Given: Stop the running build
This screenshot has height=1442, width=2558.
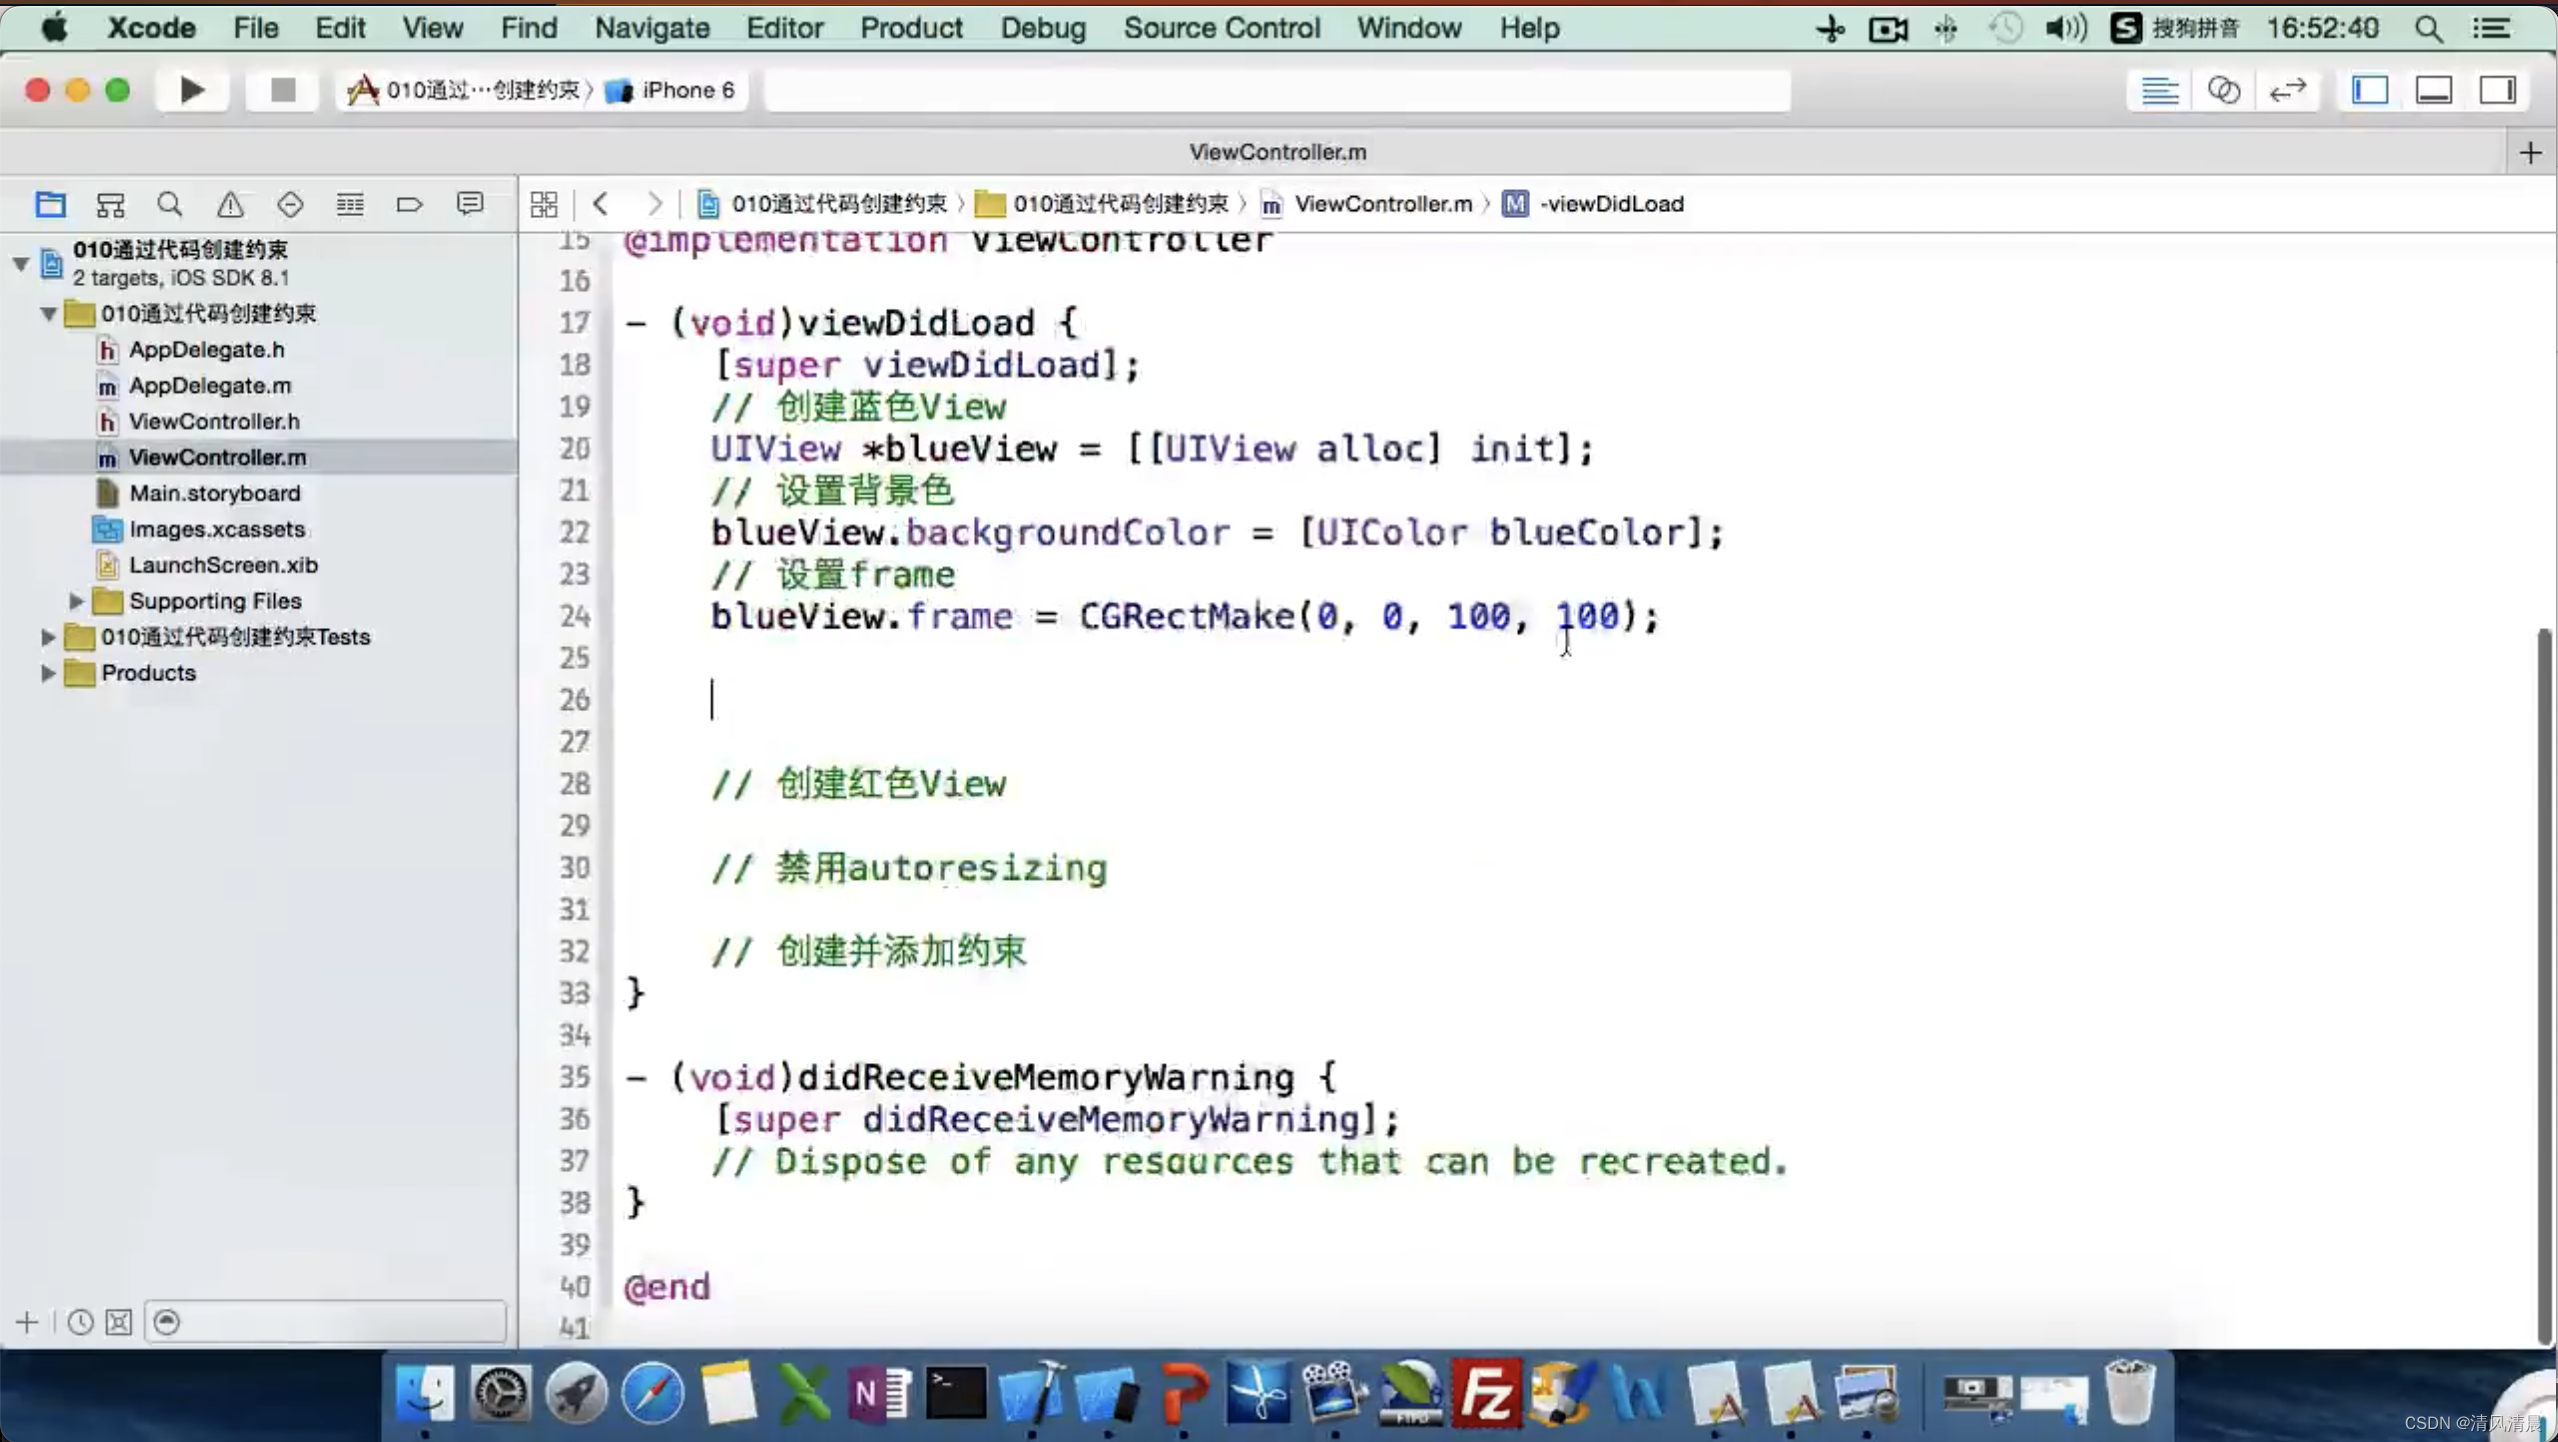Looking at the screenshot, I should [x=283, y=90].
